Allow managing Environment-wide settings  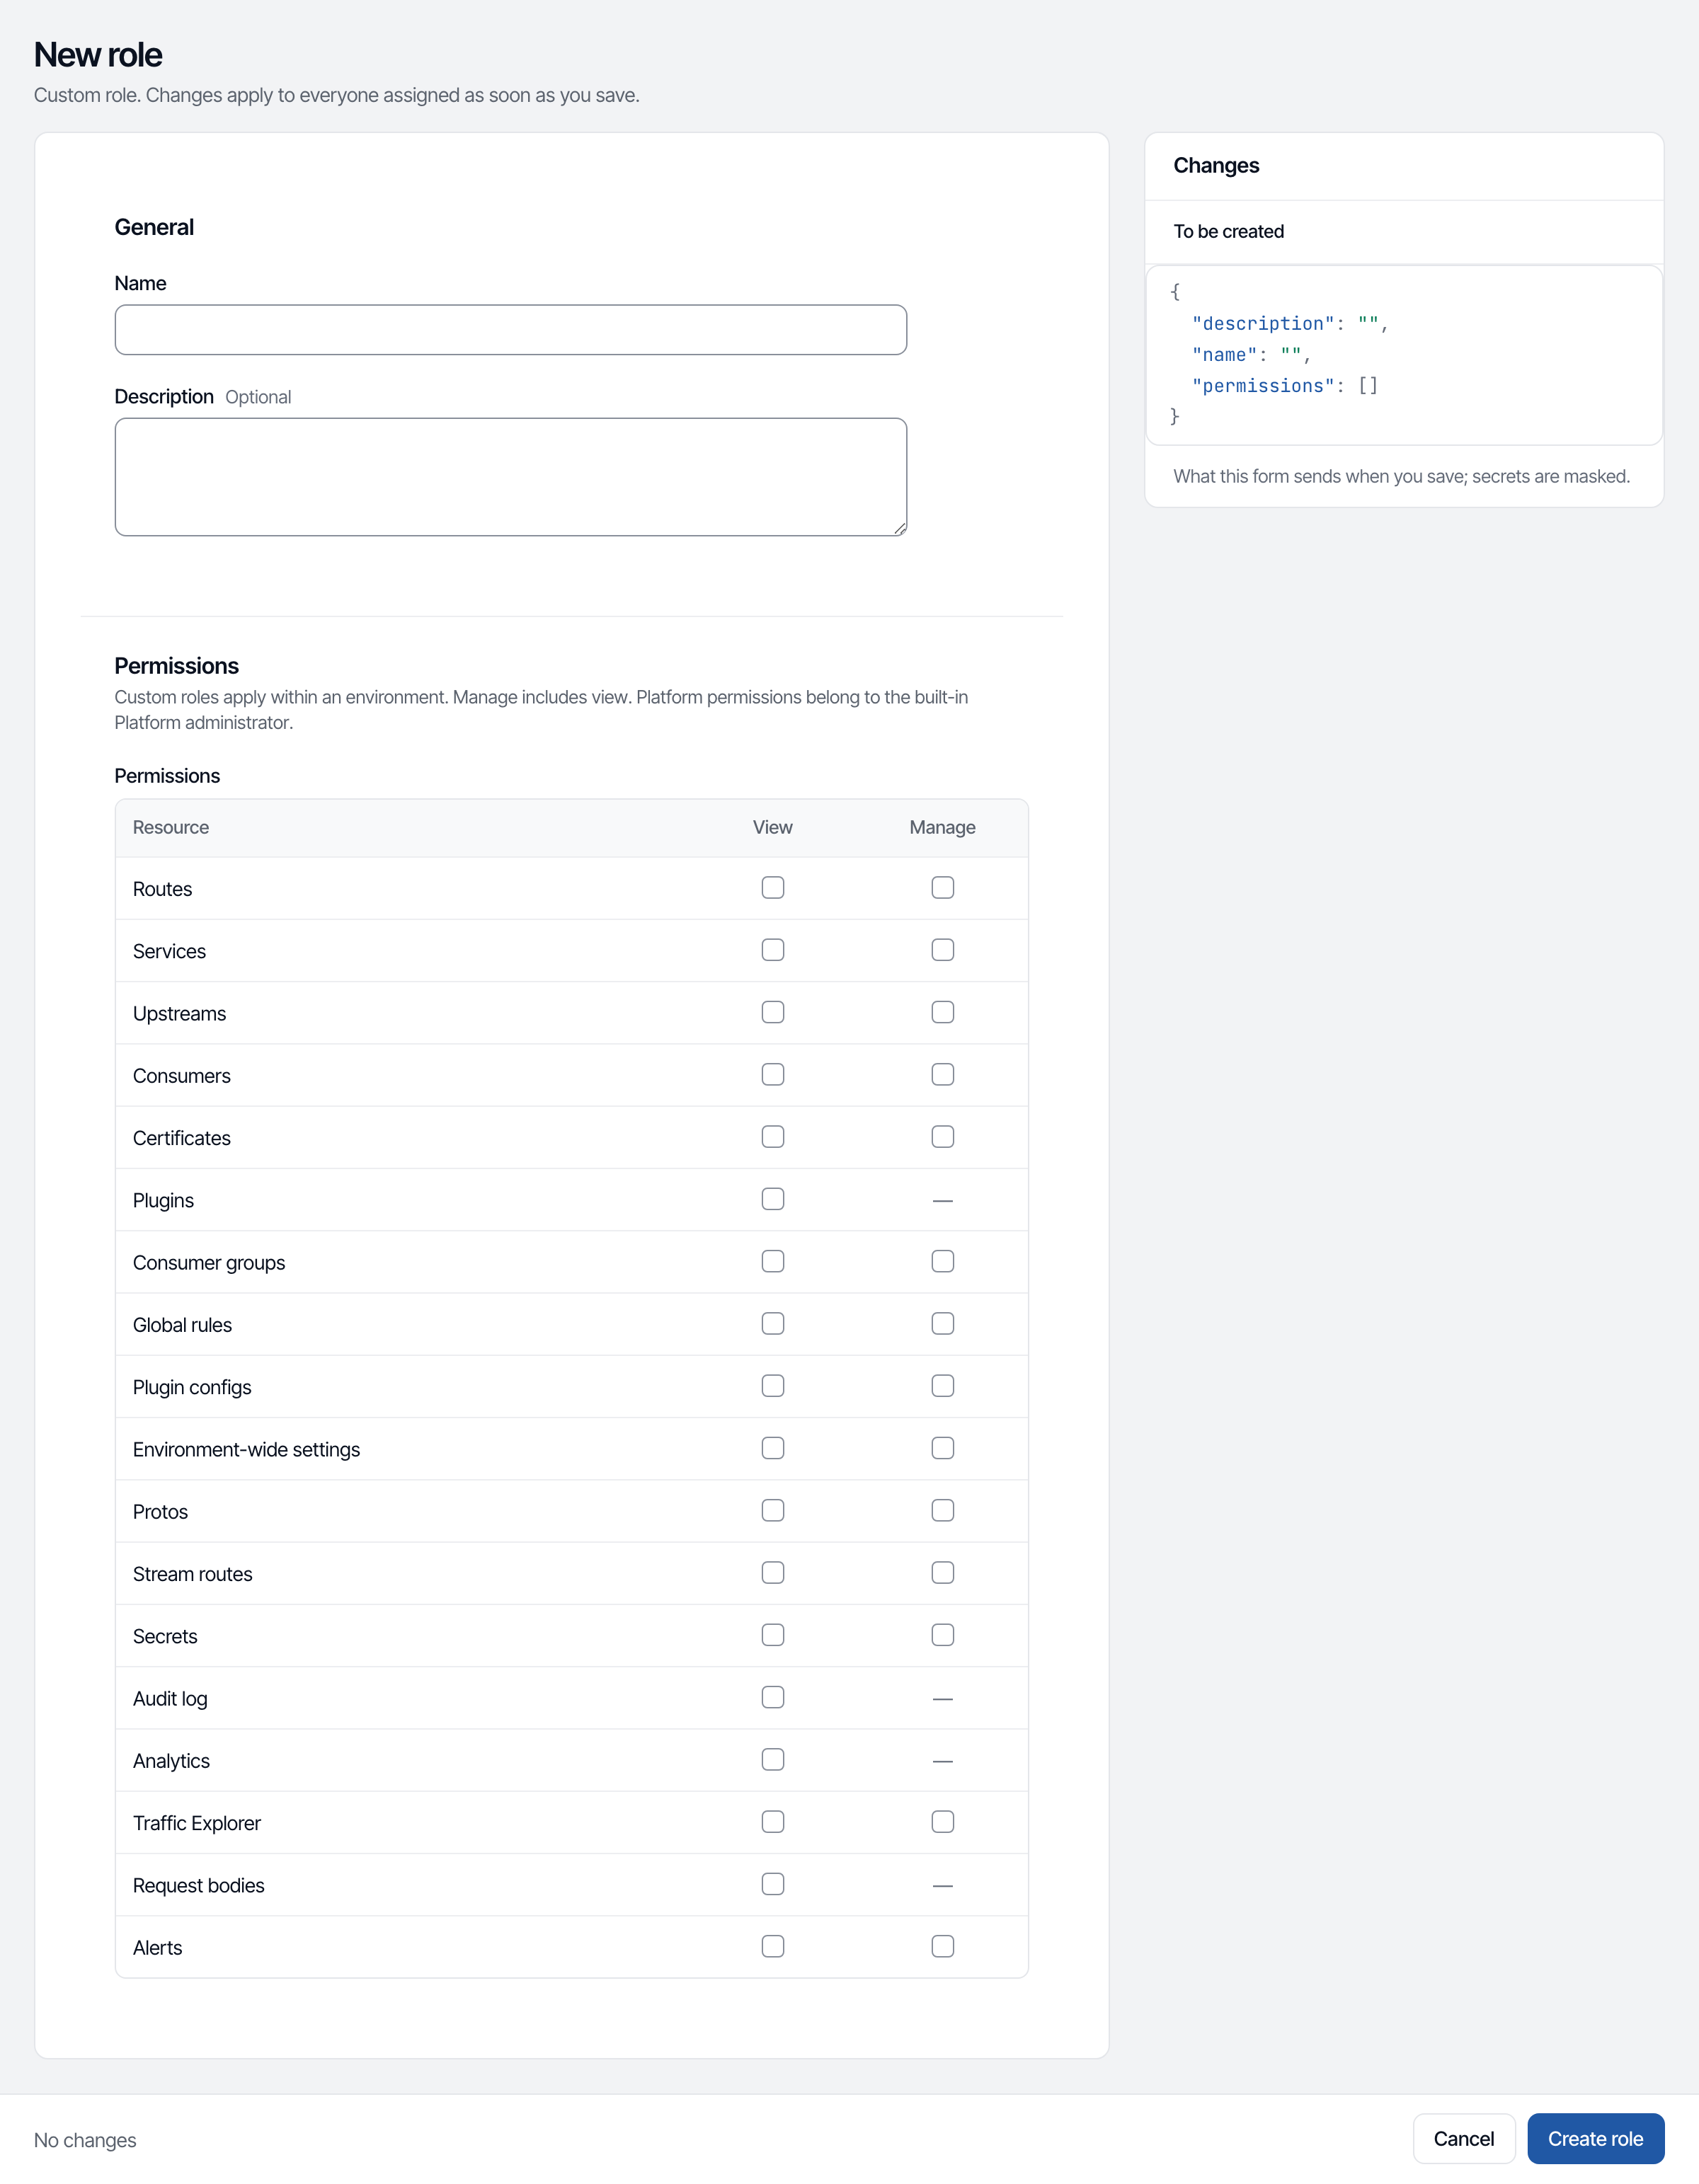[942, 1448]
